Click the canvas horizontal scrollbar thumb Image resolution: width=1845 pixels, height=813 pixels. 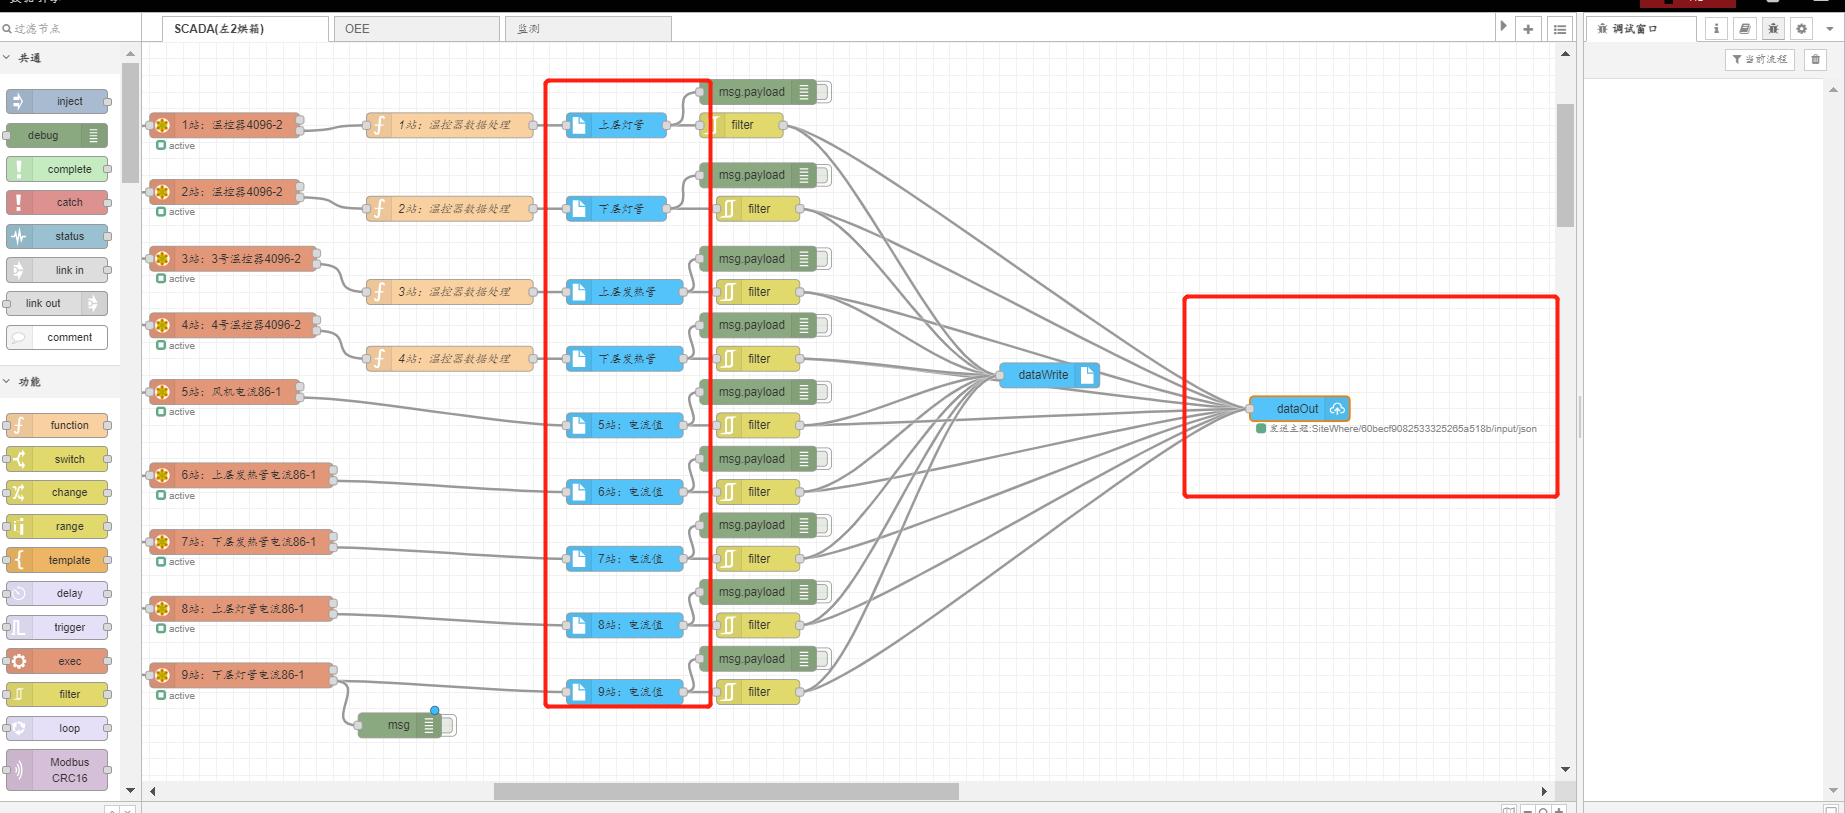(x=726, y=792)
